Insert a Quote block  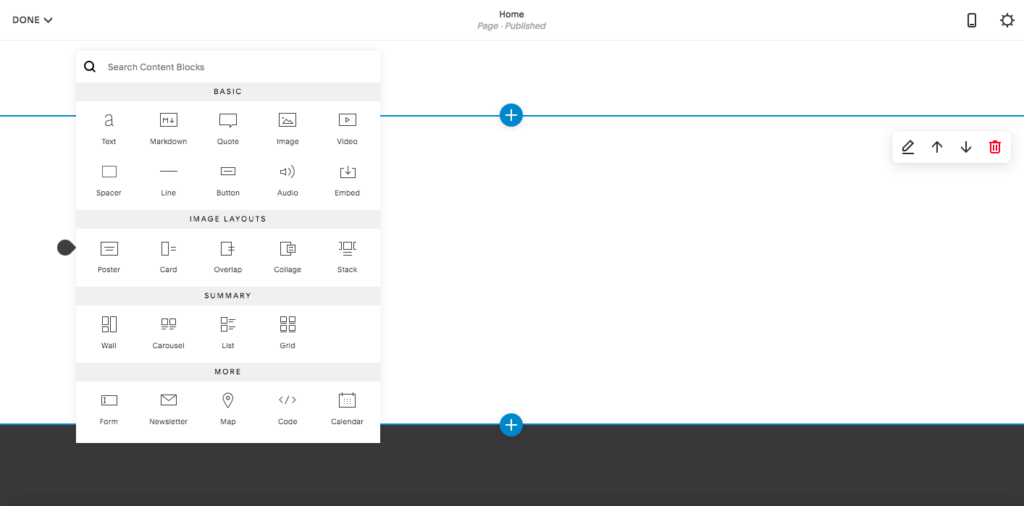point(228,127)
